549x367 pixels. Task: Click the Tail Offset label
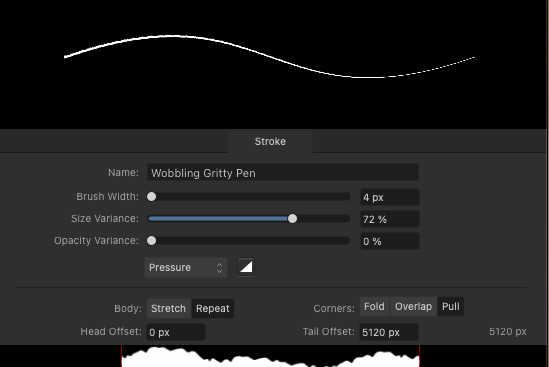click(x=329, y=332)
